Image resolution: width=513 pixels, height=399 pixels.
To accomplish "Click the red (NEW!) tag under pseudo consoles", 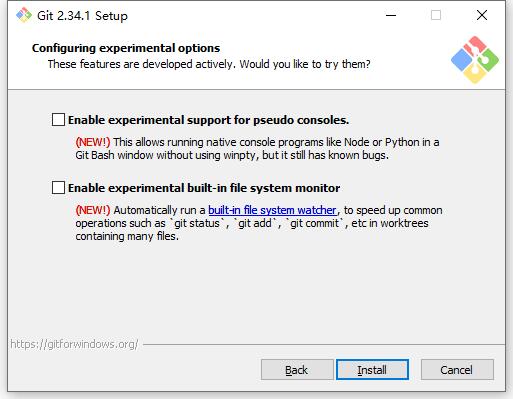I will coord(93,142).
